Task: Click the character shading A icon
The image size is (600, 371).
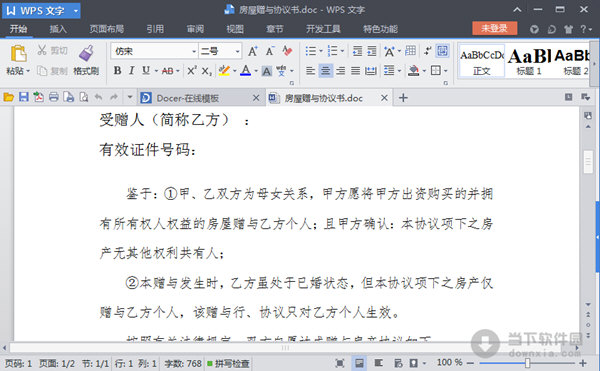Action: pyautogui.click(x=267, y=71)
